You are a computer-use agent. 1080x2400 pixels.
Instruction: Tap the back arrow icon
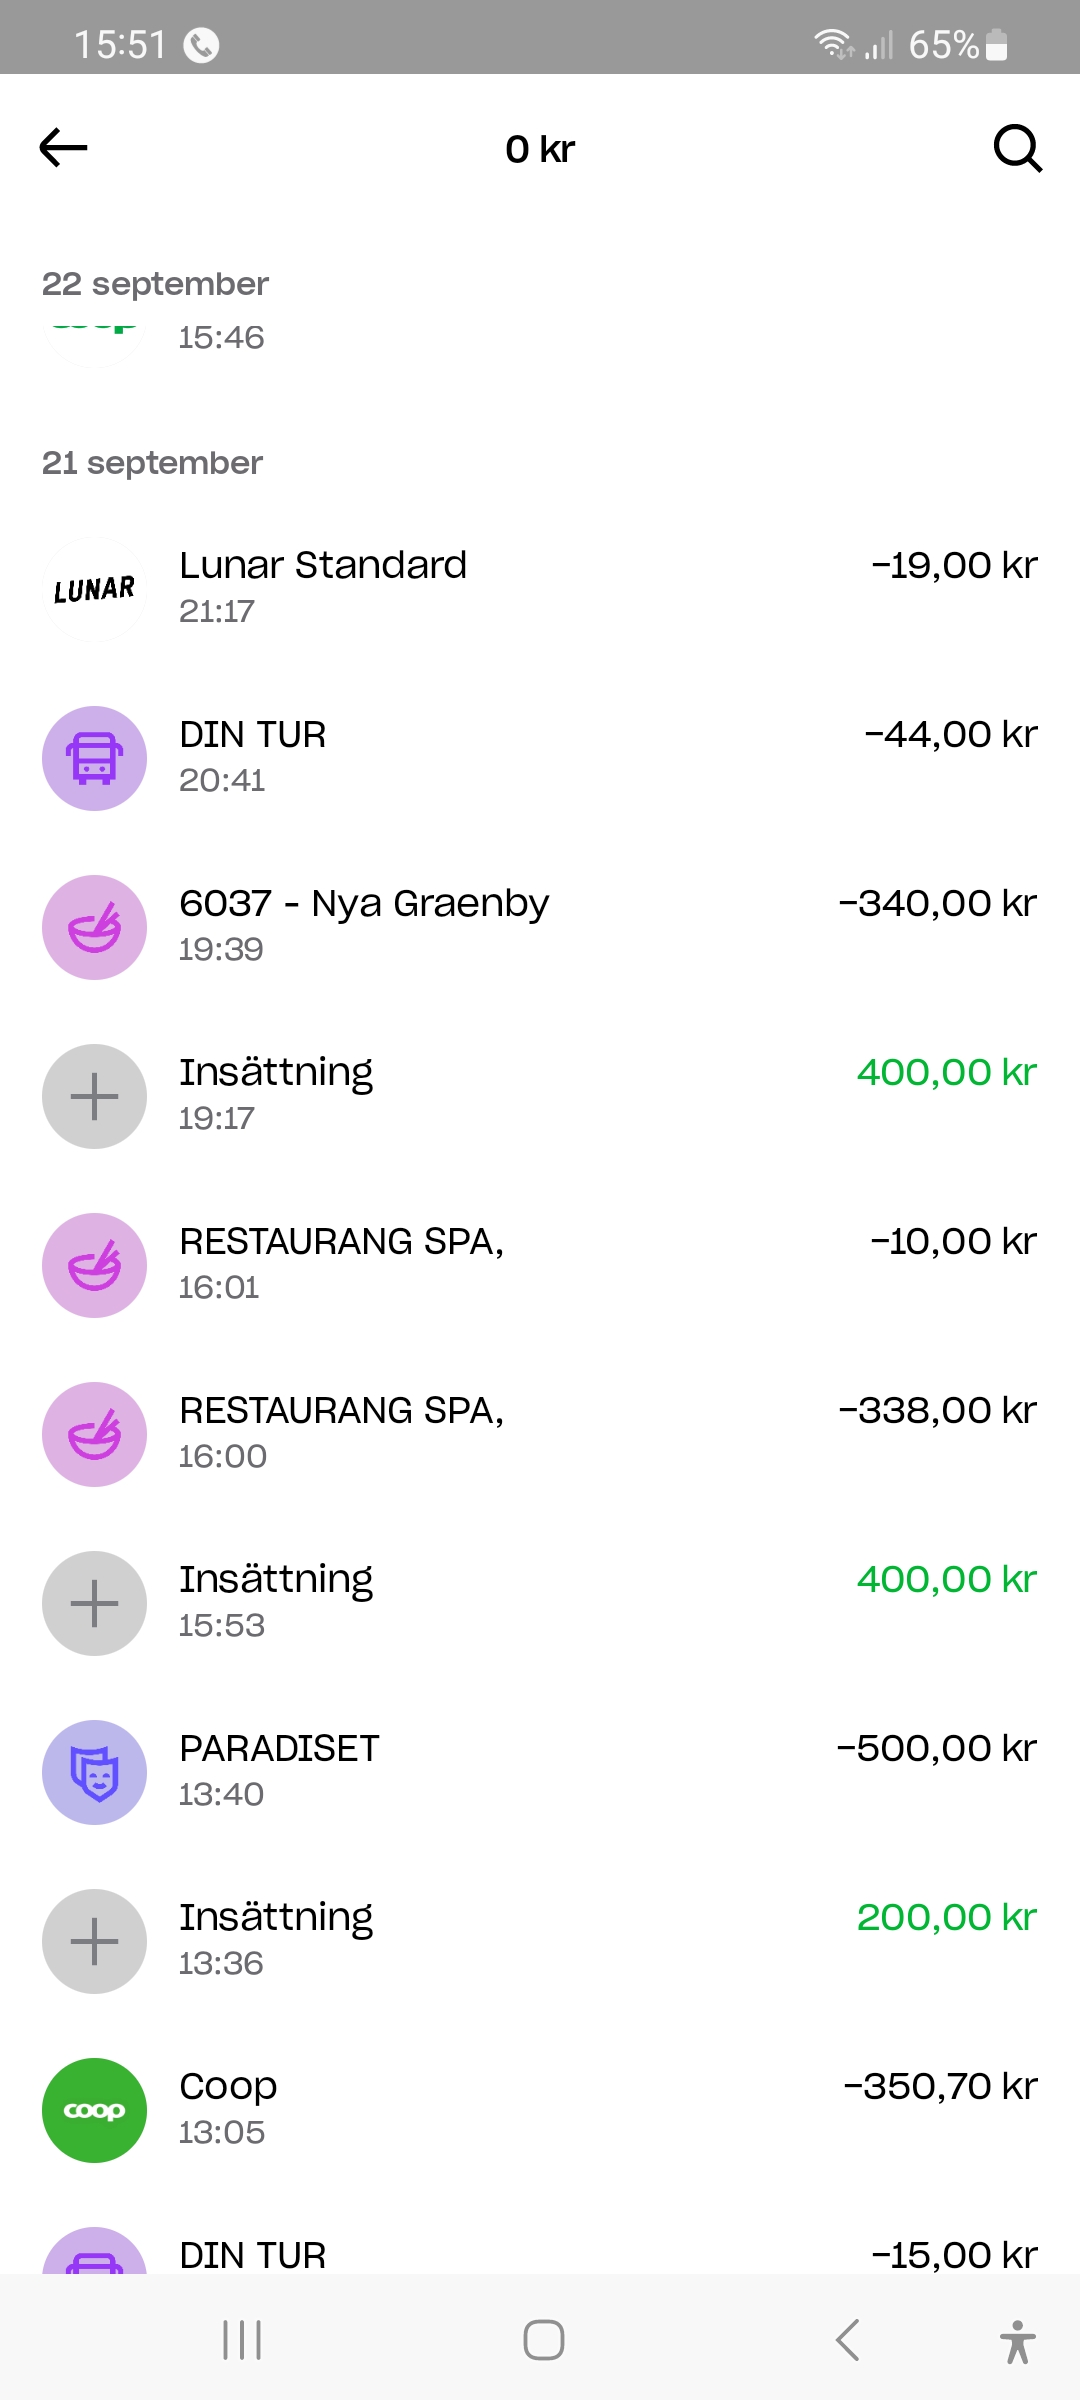point(63,148)
